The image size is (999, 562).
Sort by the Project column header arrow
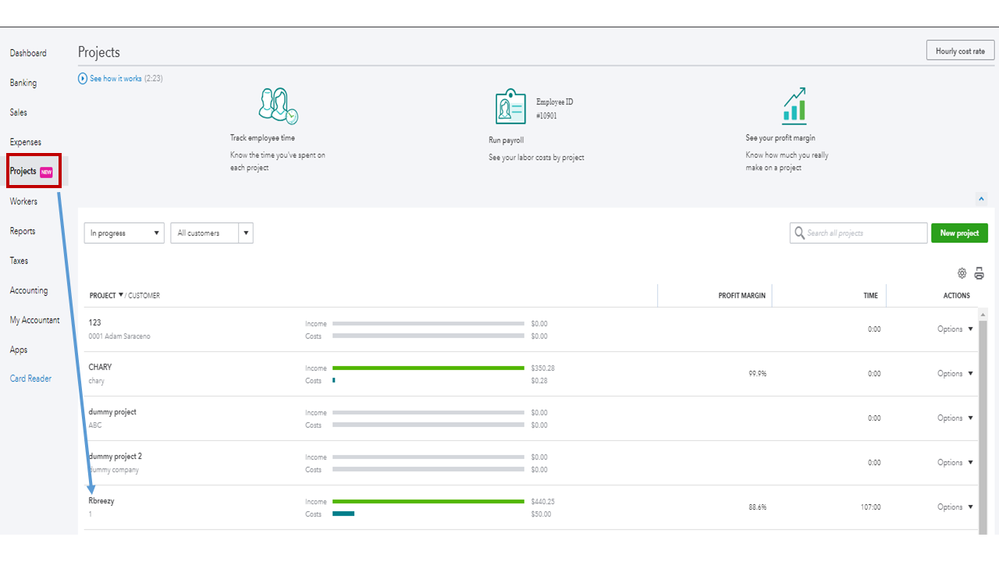click(x=121, y=295)
